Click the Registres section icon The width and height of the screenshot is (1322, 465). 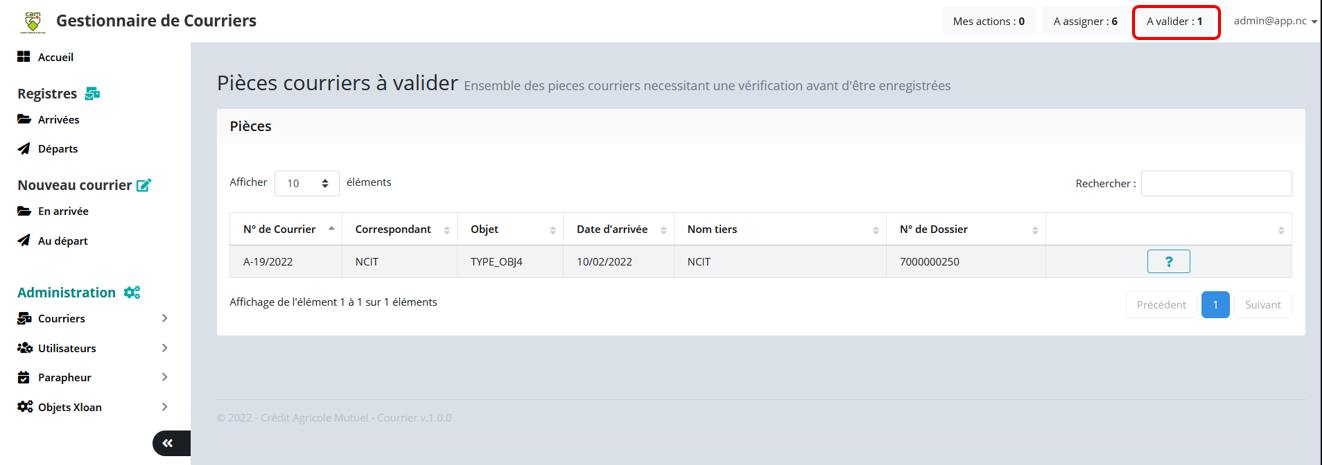click(x=92, y=94)
